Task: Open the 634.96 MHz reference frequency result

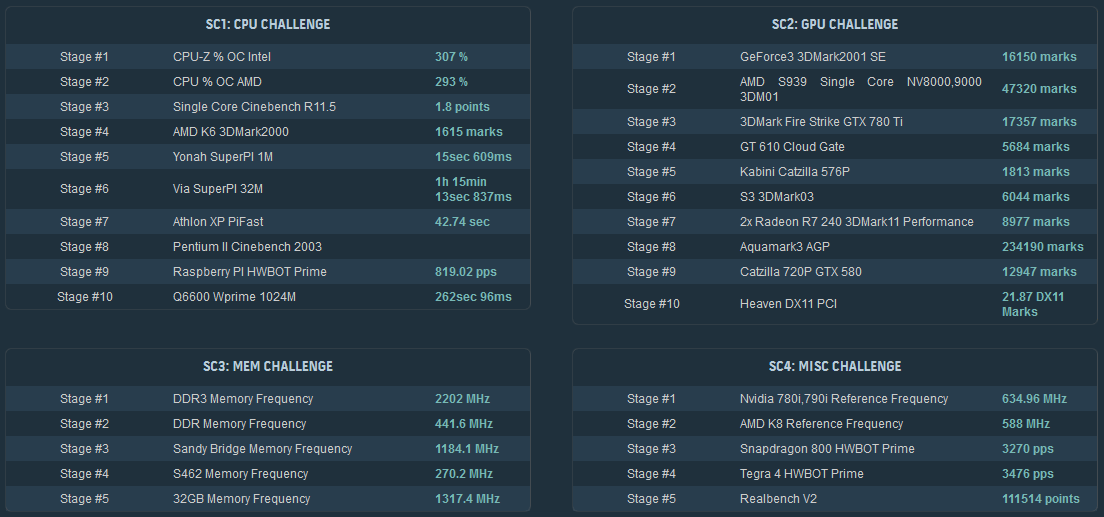Action: [1034, 399]
